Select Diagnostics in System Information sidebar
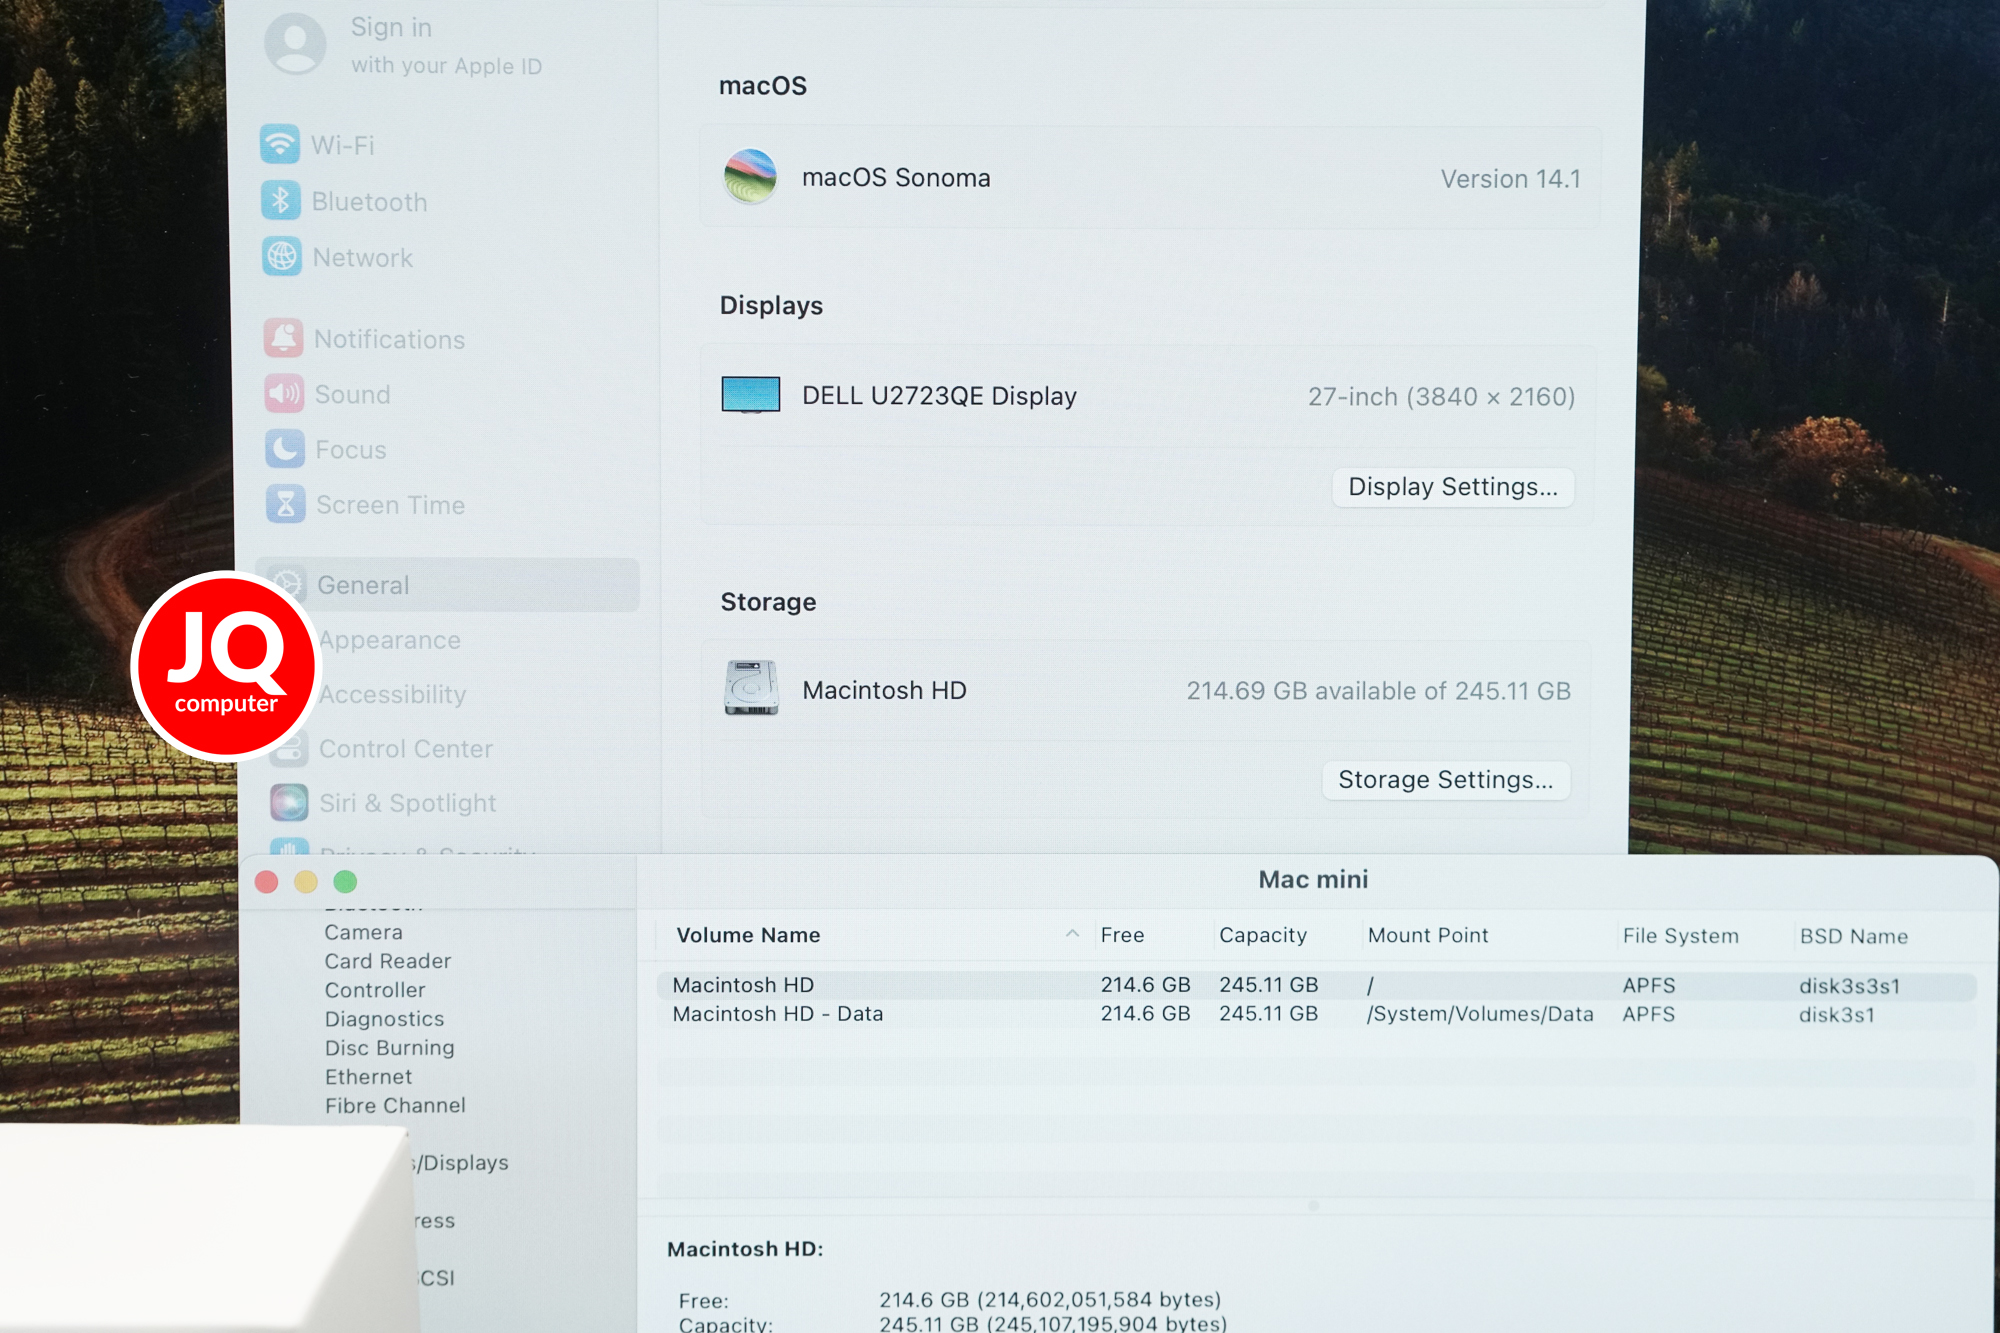The width and height of the screenshot is (2000, 1333). 384,1019
